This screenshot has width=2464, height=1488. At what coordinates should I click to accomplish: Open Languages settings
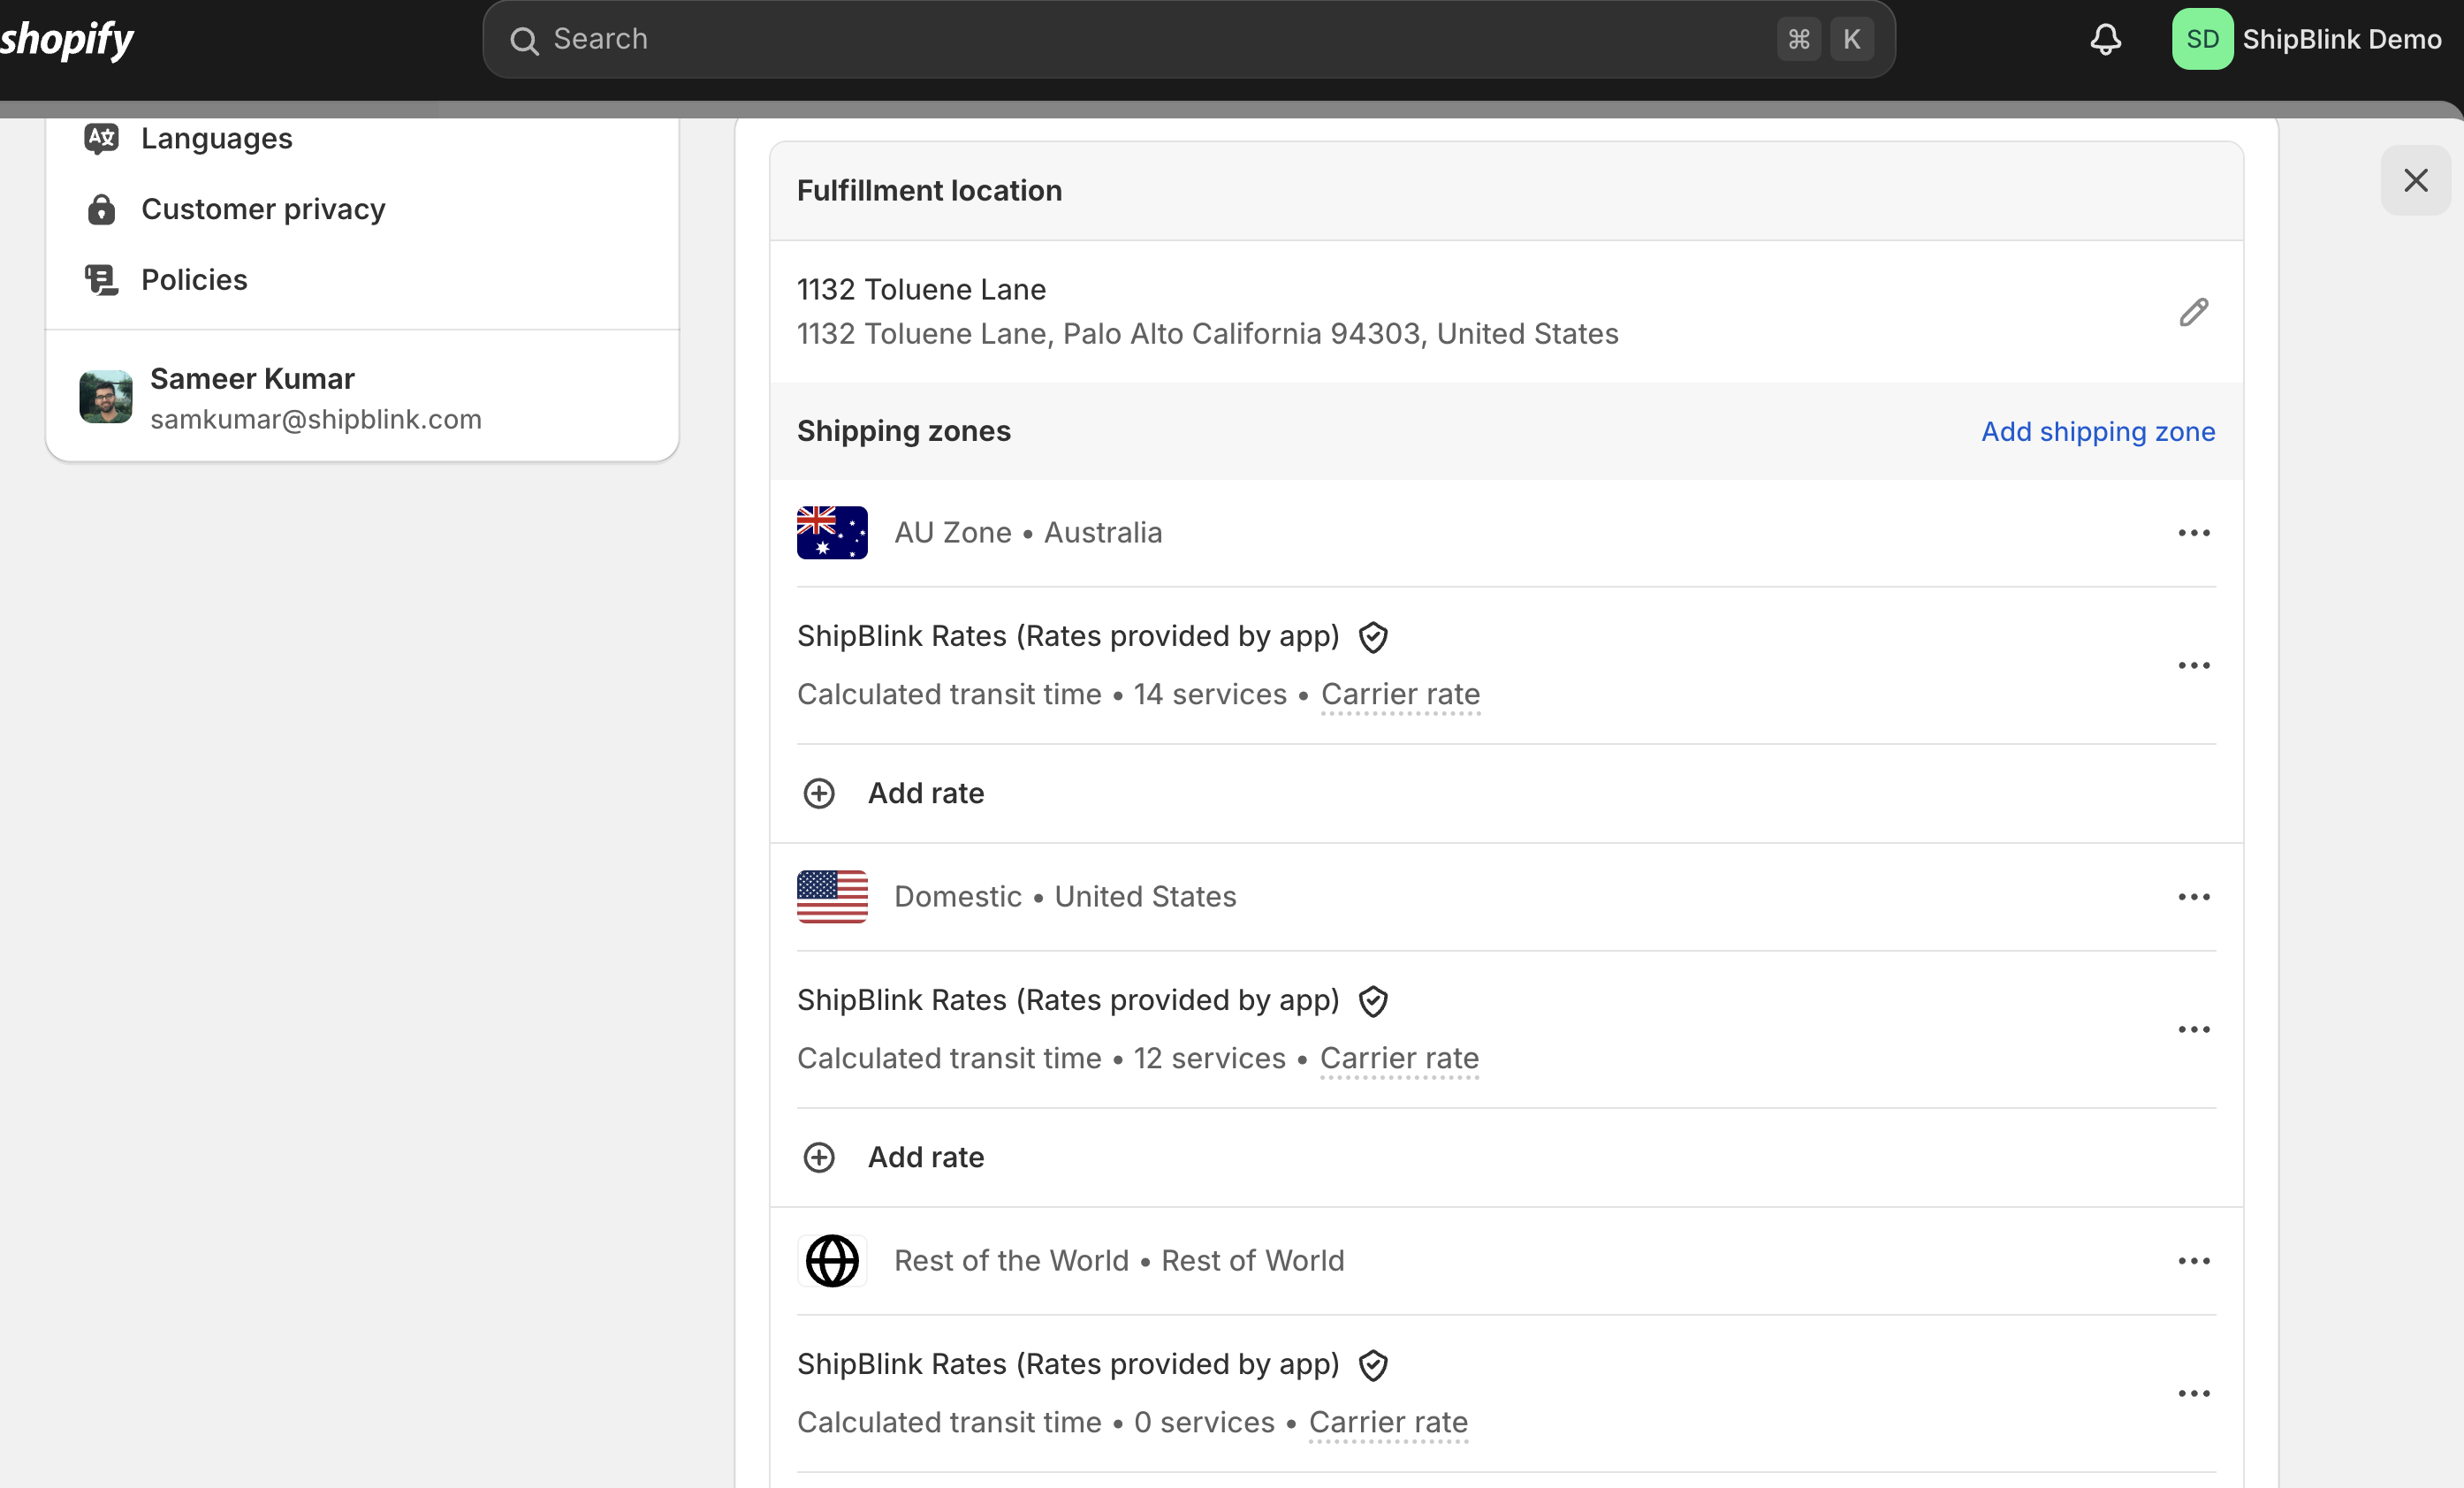point(216,138)
